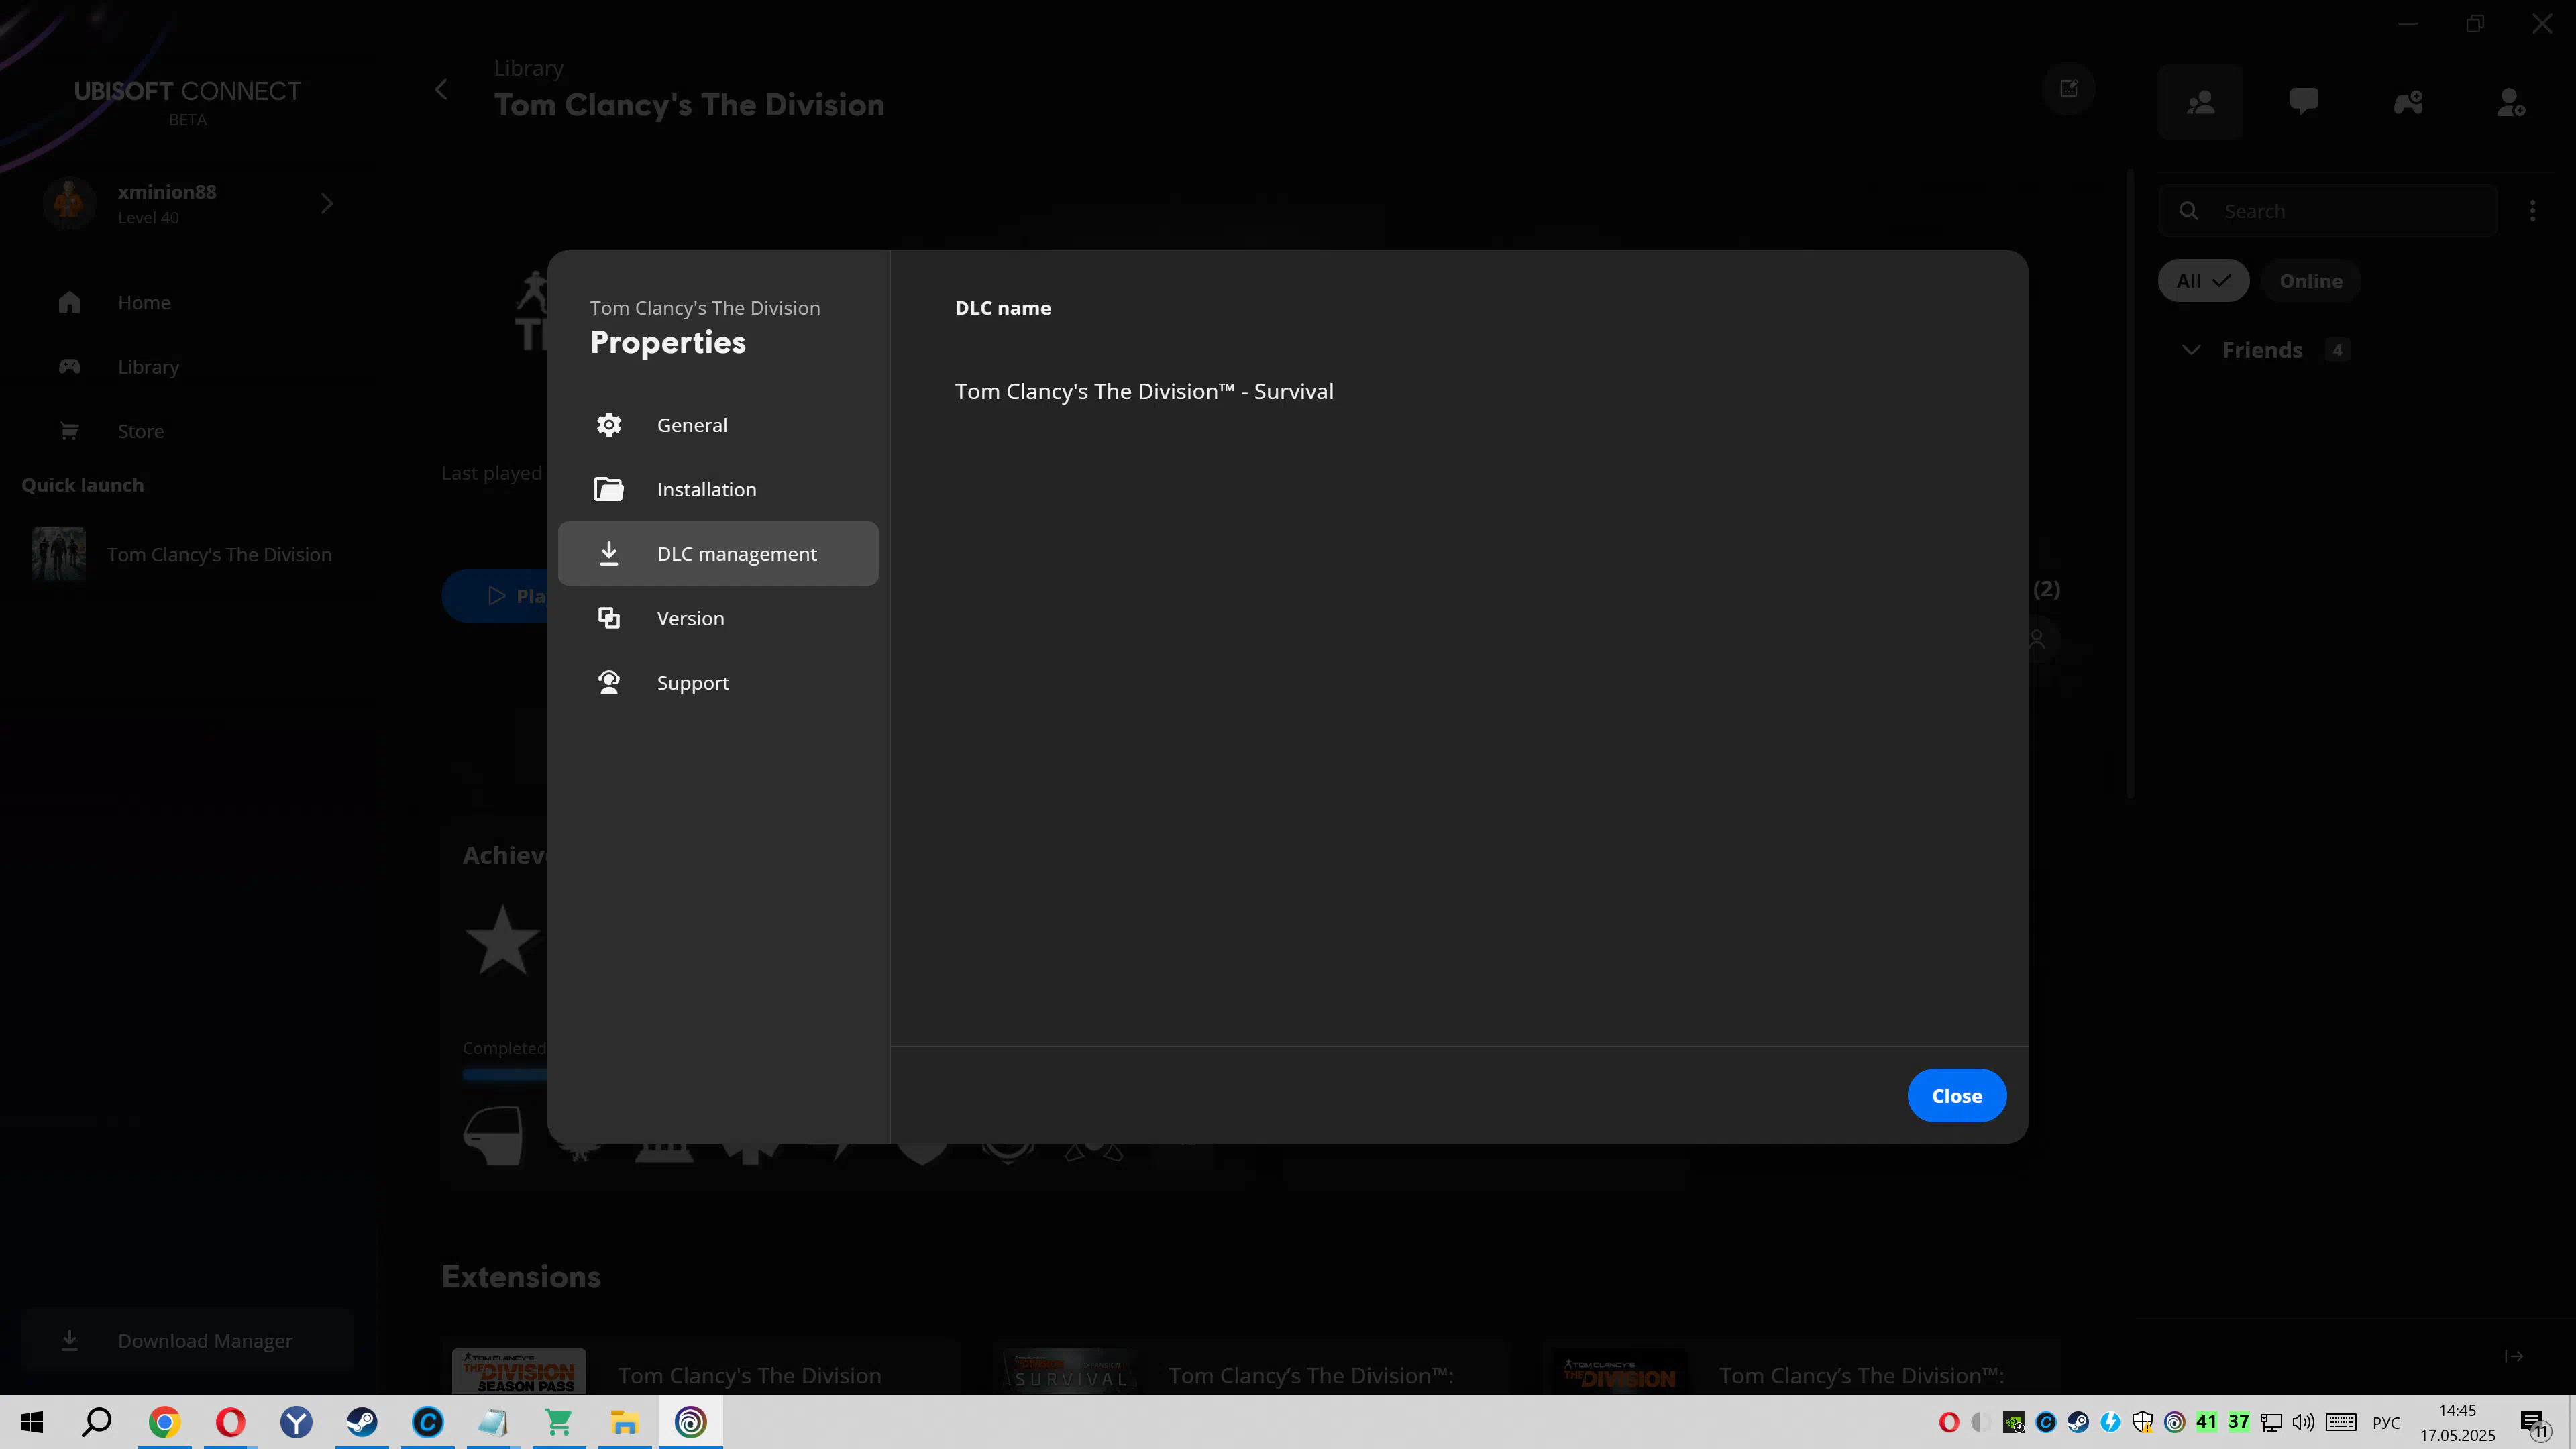Close the Properties dialog

1956,1095
